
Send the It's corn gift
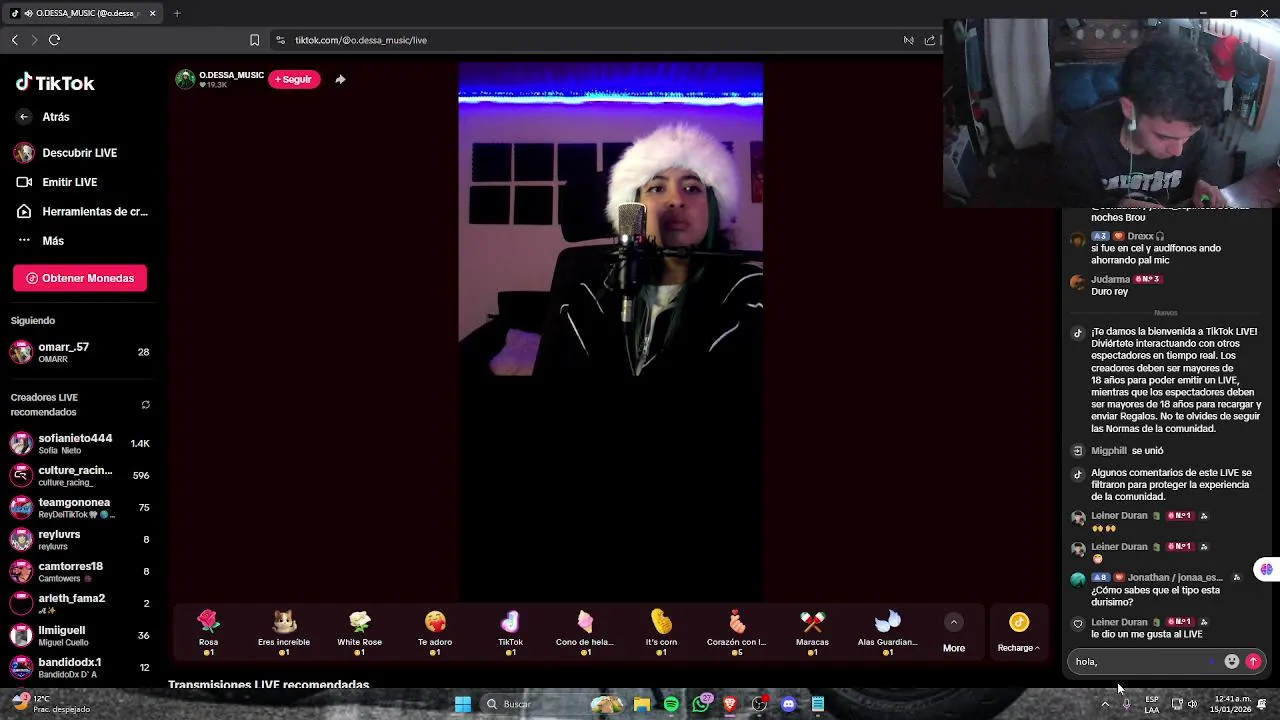pyautogui.click(x=661, y=632)
